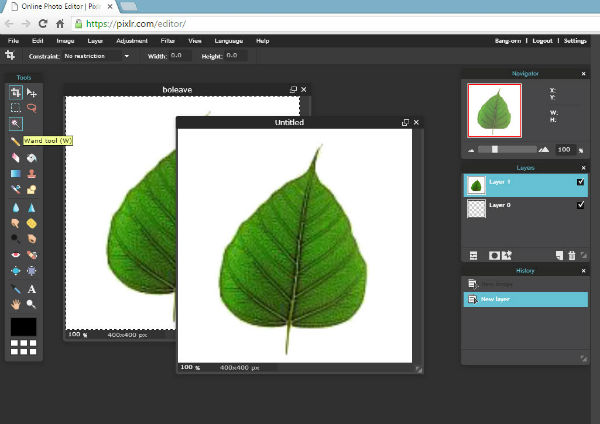This screenshot has height=424, width=600.
Task: Select the Burn hand tool
Action: 32,239
